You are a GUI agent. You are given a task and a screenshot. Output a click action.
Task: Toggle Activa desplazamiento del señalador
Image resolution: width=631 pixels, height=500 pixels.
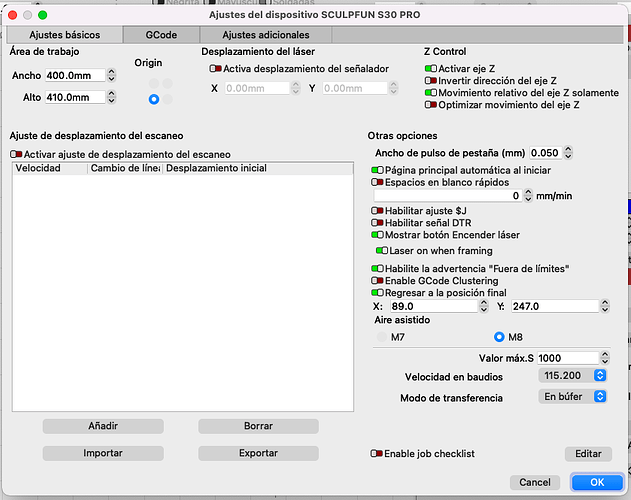[x=215, y=69]
